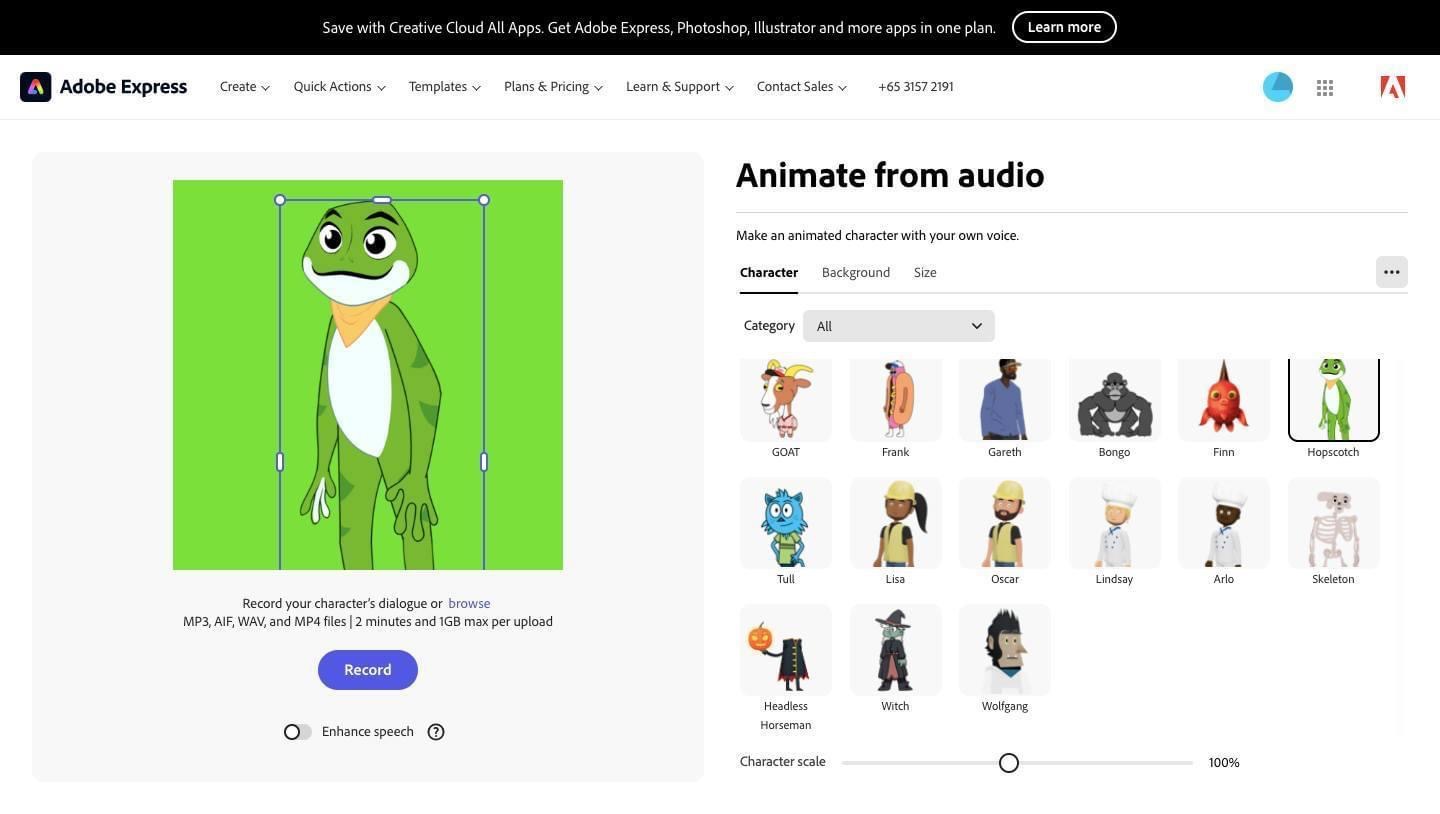
Task: Open the Templates dropdown menu
Action: 445,87
